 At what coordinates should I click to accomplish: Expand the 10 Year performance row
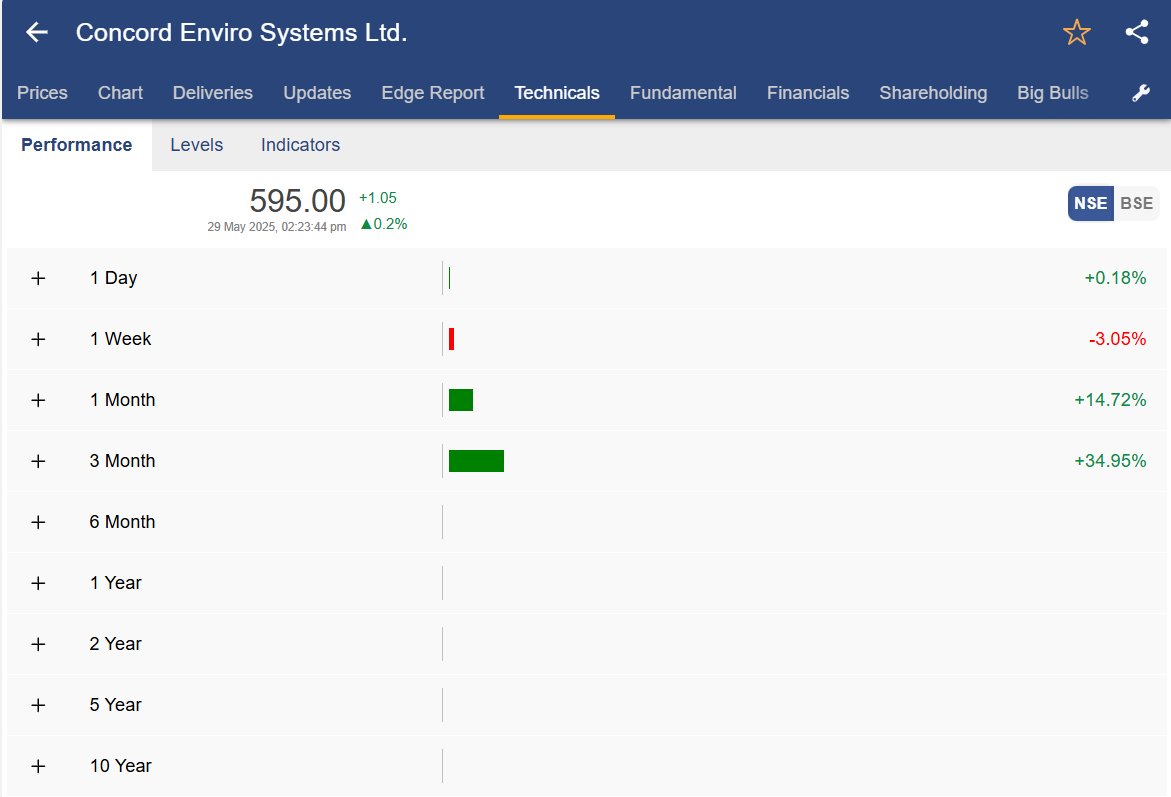click(x=38, y=766)
